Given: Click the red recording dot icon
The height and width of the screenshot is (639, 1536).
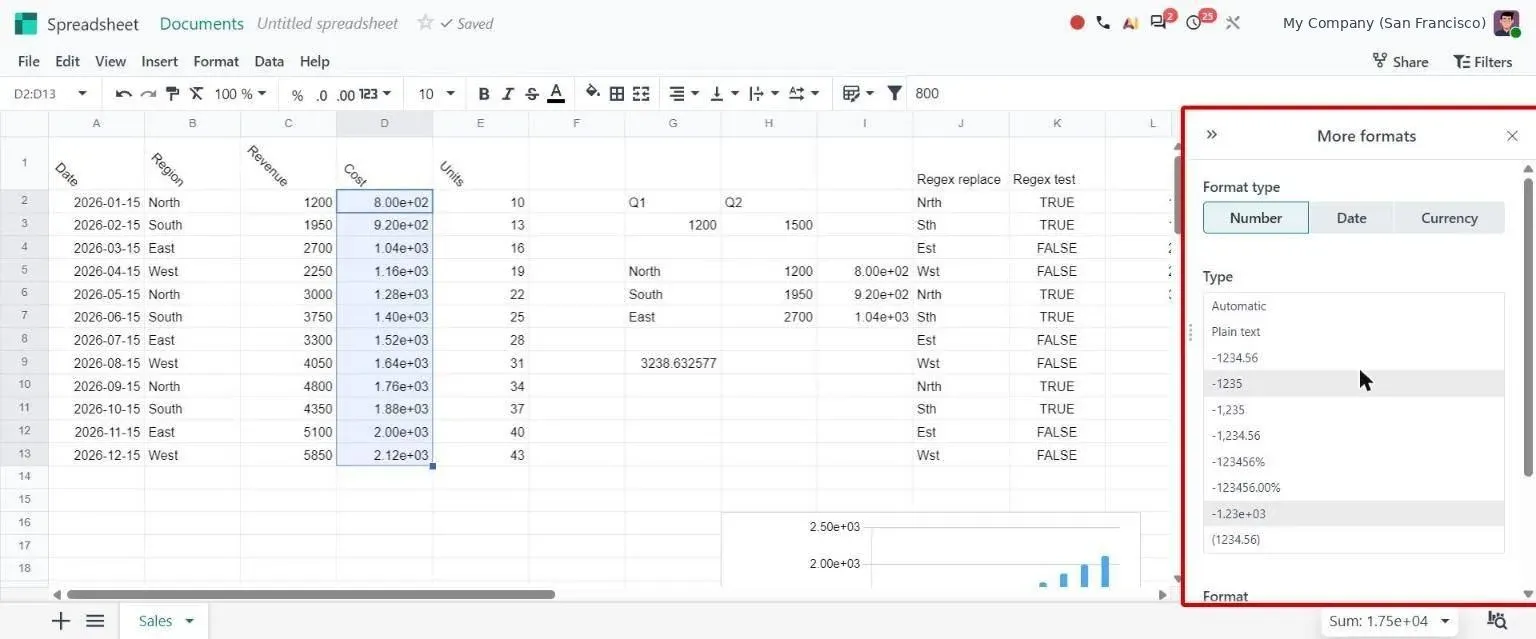Looking at the screenshot, I should pyautogui.click(x=1077, y=22).
